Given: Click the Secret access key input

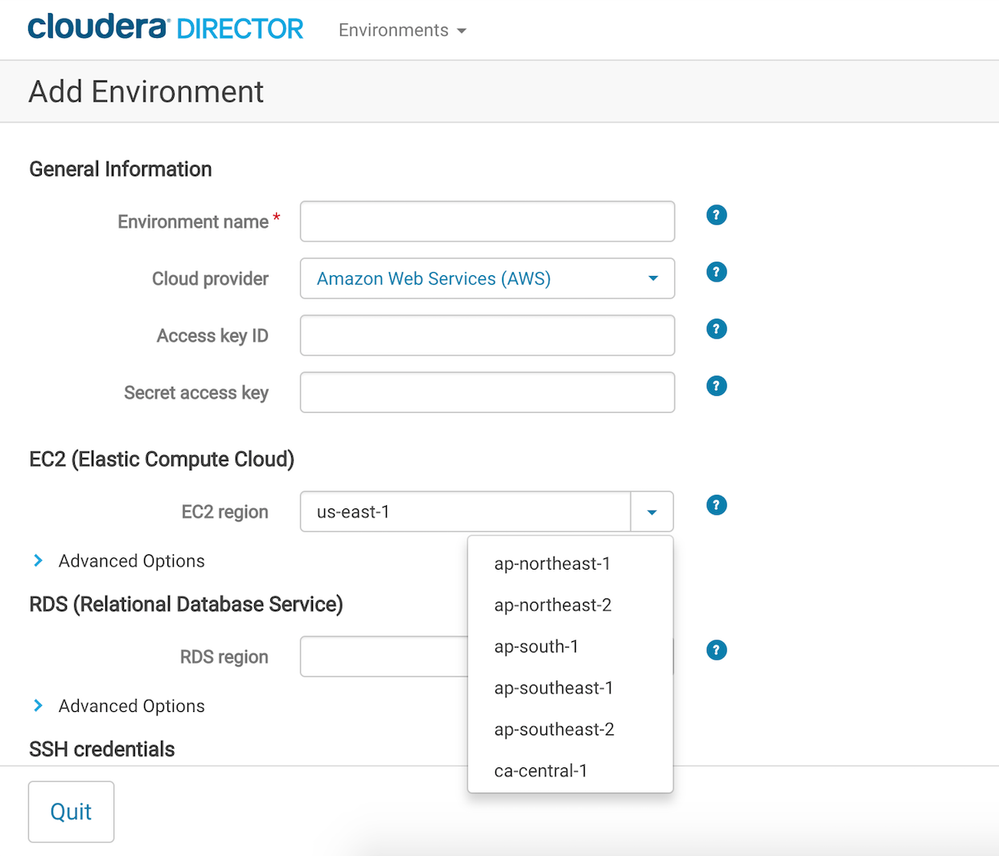Looking at the screenshot, I should tap(487, 393).
